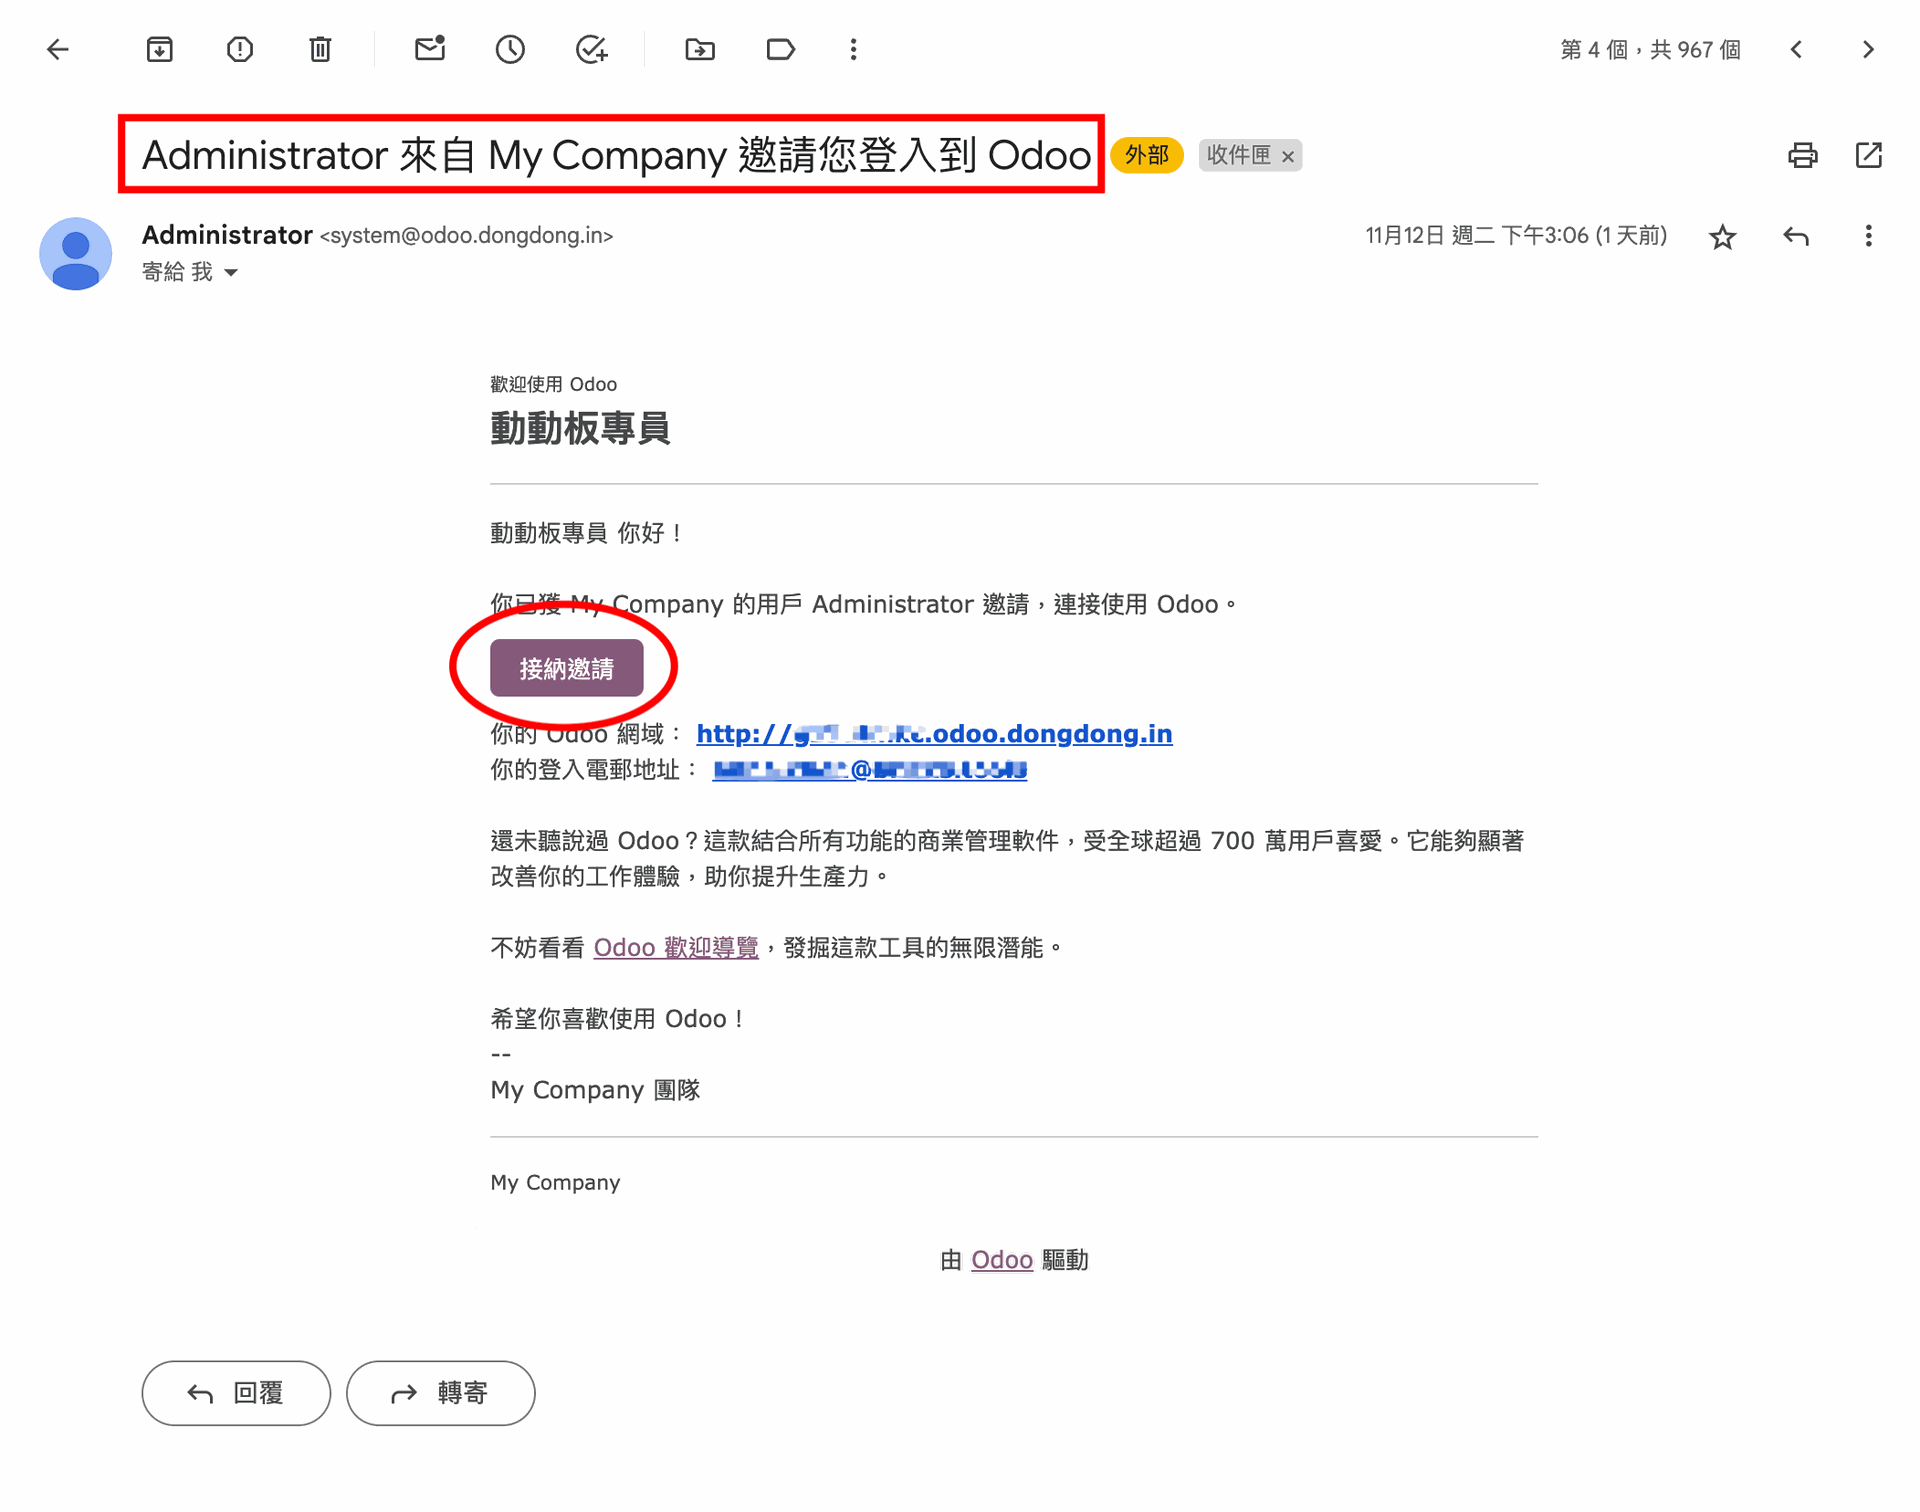Delete this email with trash icon

tap(320, 49)
